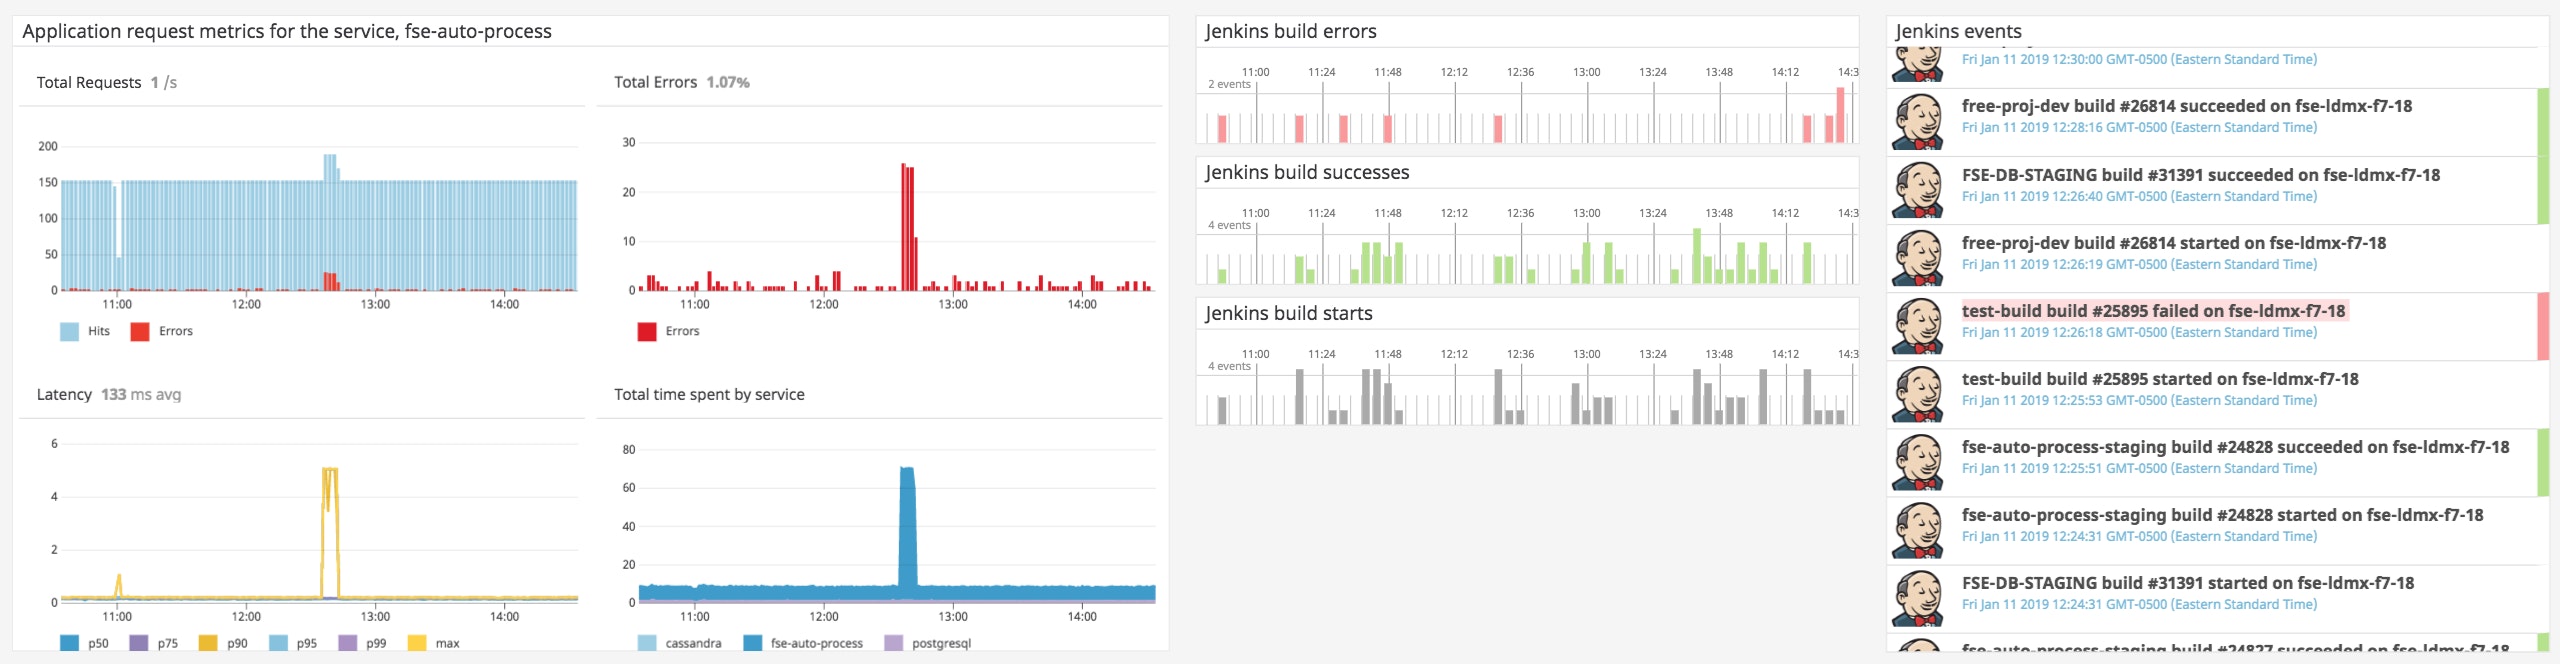Click the tall red spike in Total Errors chart
2560x664 pixels.
pyautogui.click(x=908, y=230)
